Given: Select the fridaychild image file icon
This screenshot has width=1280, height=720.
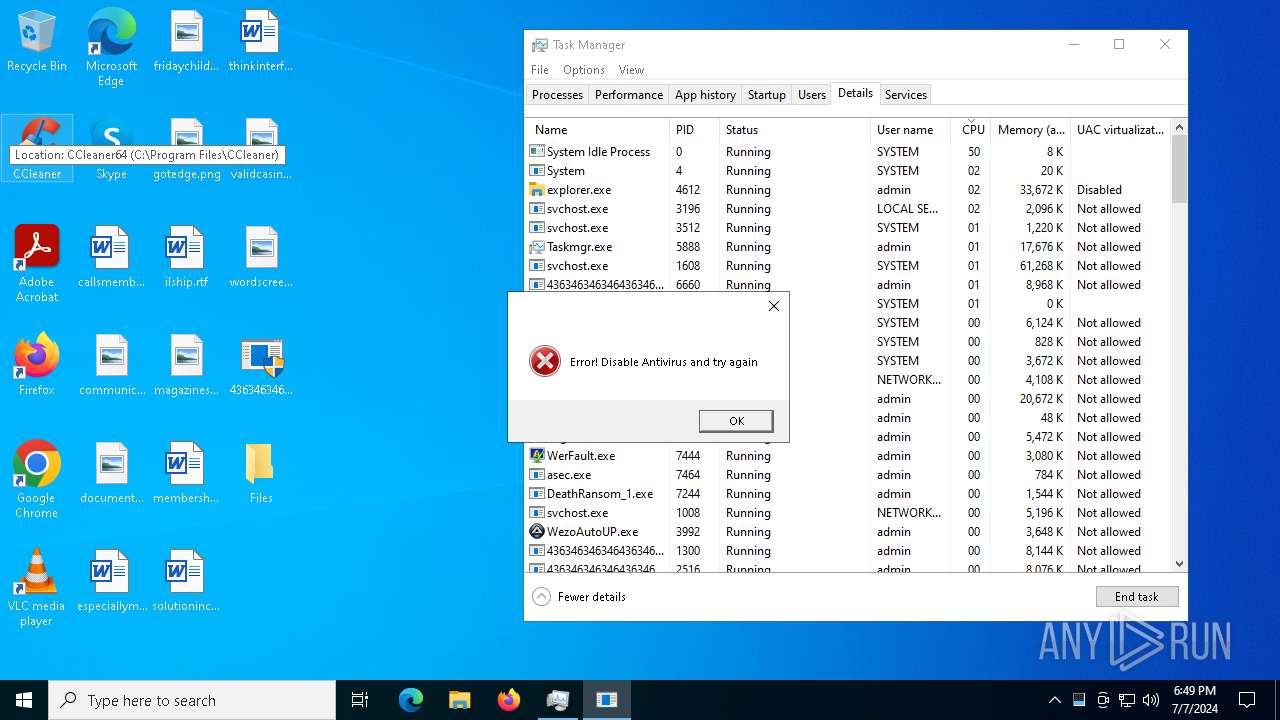Looking at the screenshot, I should click(187, 42).
